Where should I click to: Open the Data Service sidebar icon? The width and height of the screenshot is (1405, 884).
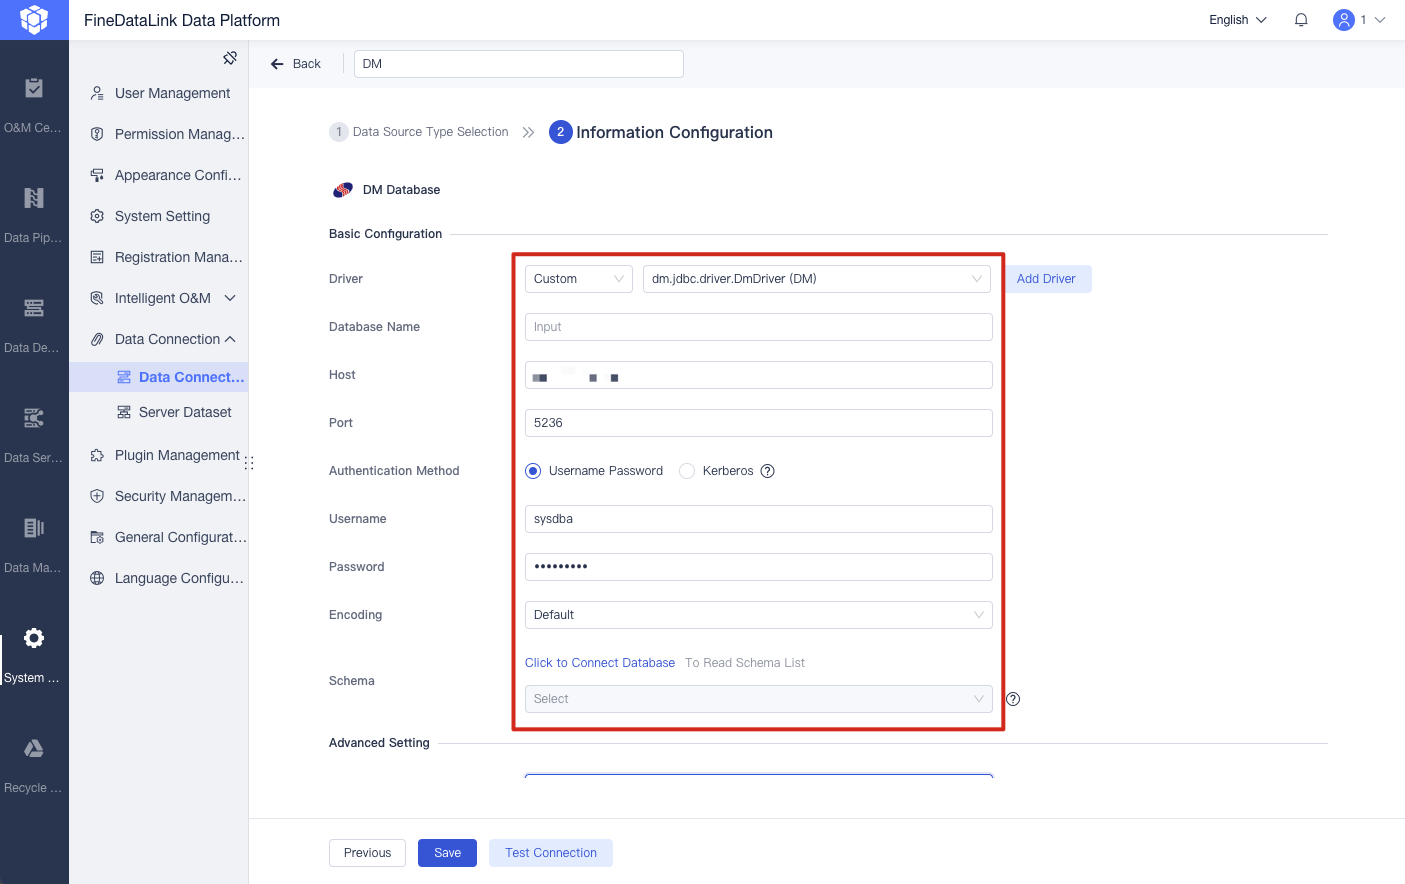pyautogui.click(x=34, y=418)
